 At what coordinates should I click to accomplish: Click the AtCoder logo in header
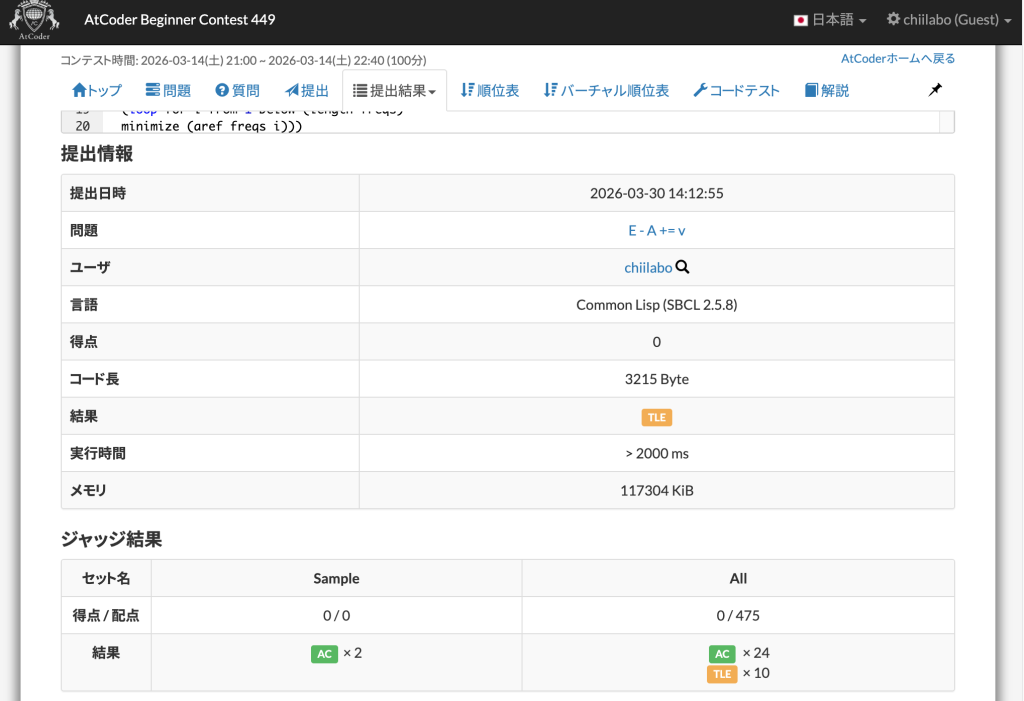(34, 21)
